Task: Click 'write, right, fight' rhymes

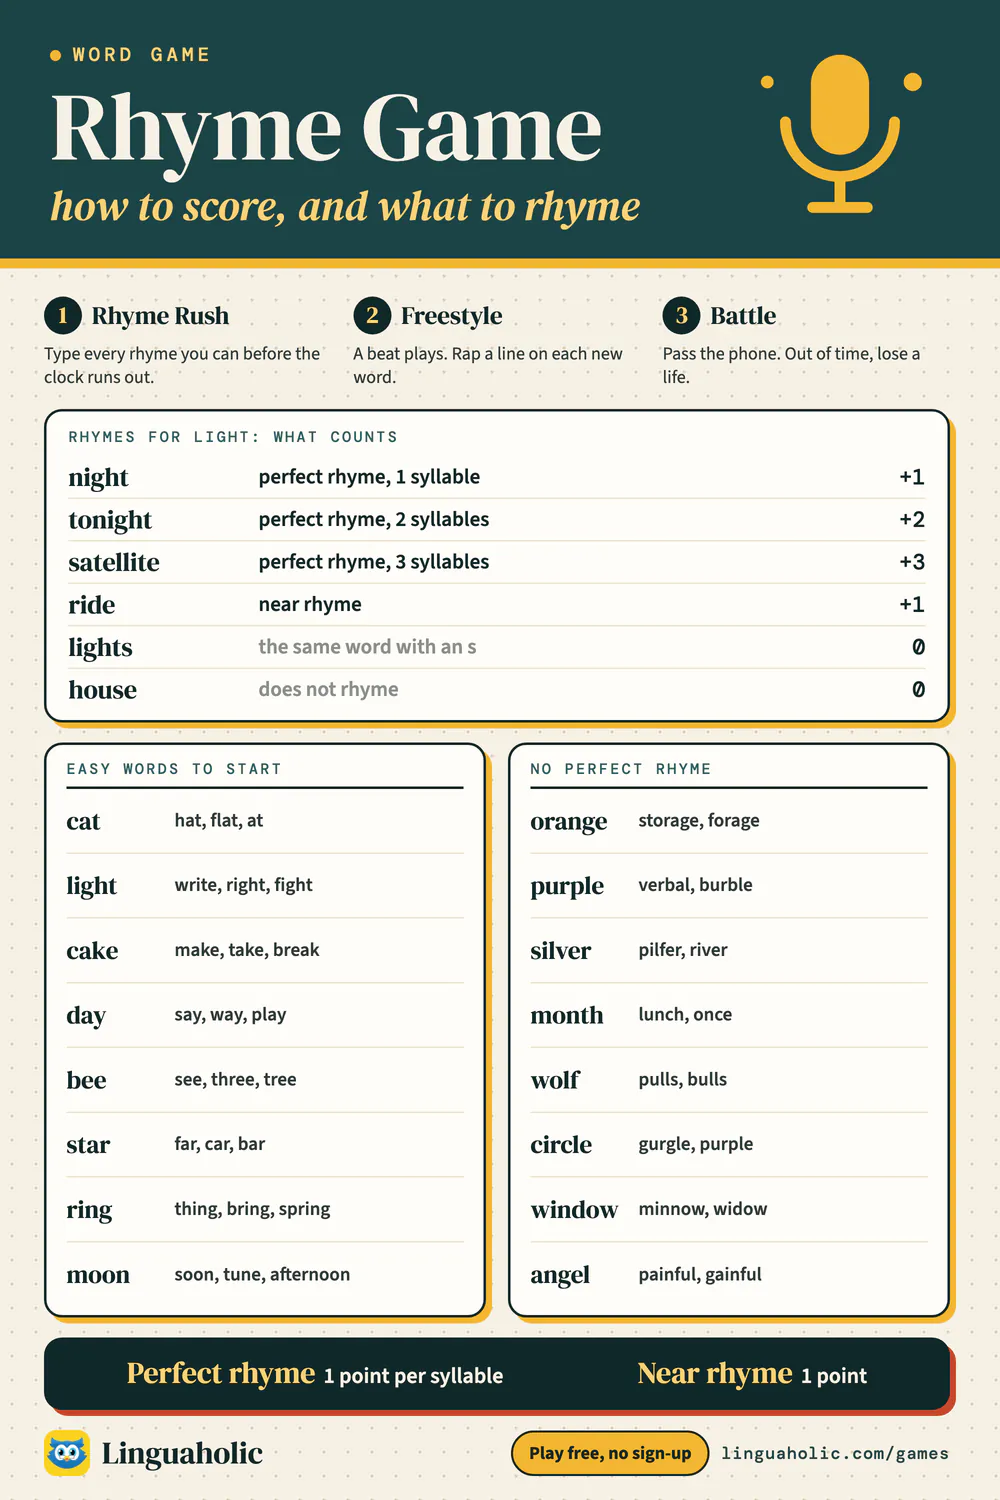Action: tap(243, 886)
